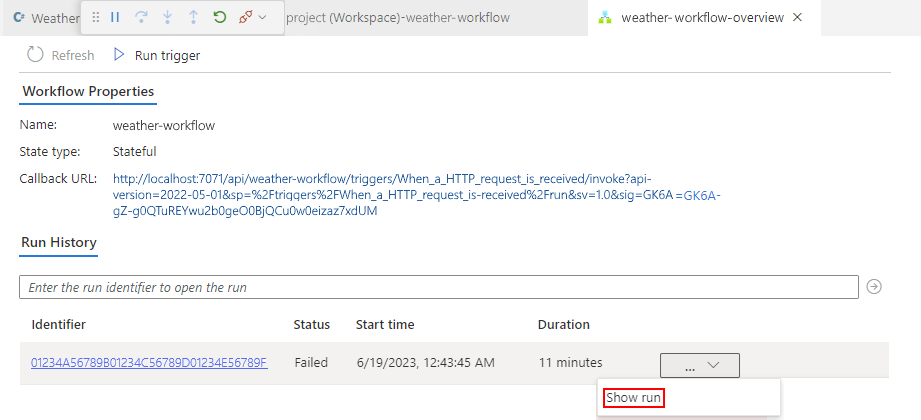
Task: Click the Workflow Properties heading
Action: [x=88, y=92]
